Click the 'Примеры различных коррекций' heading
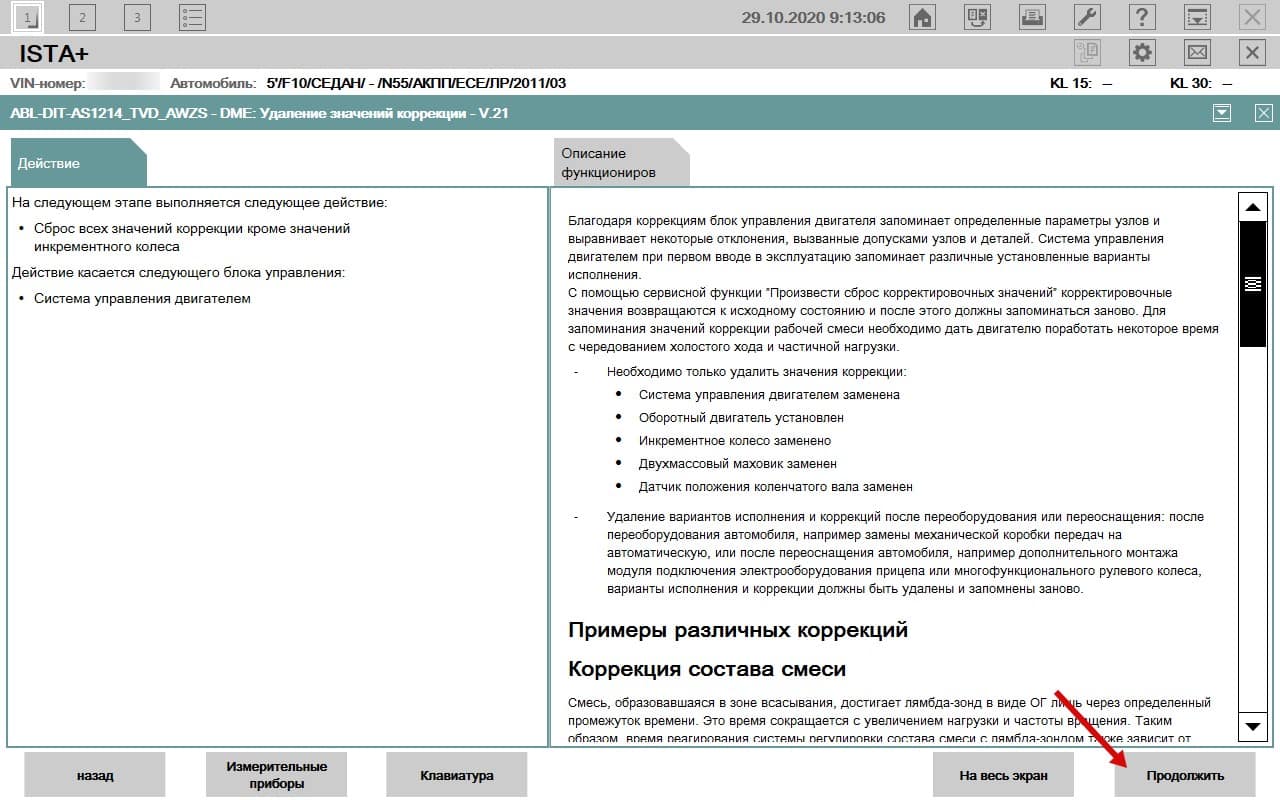The image size is (1280, 800). pyautogui.click(x=738, y=630)
